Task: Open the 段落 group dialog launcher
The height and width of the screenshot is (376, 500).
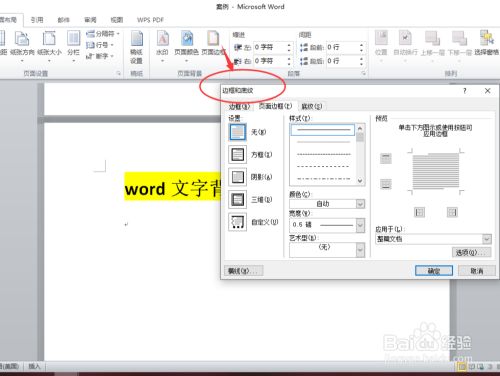Action: (364, 73)
